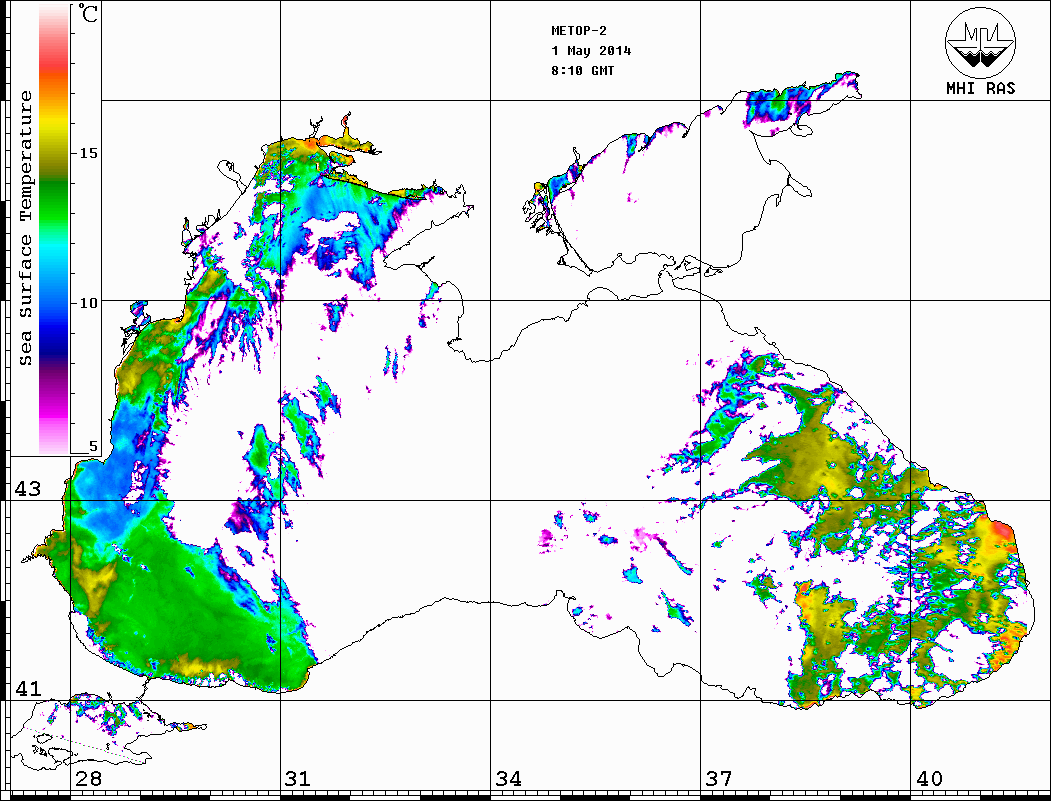Screen dimensions: 1051x801
Task: Click the longitude label 31
Action: [298, 779]
